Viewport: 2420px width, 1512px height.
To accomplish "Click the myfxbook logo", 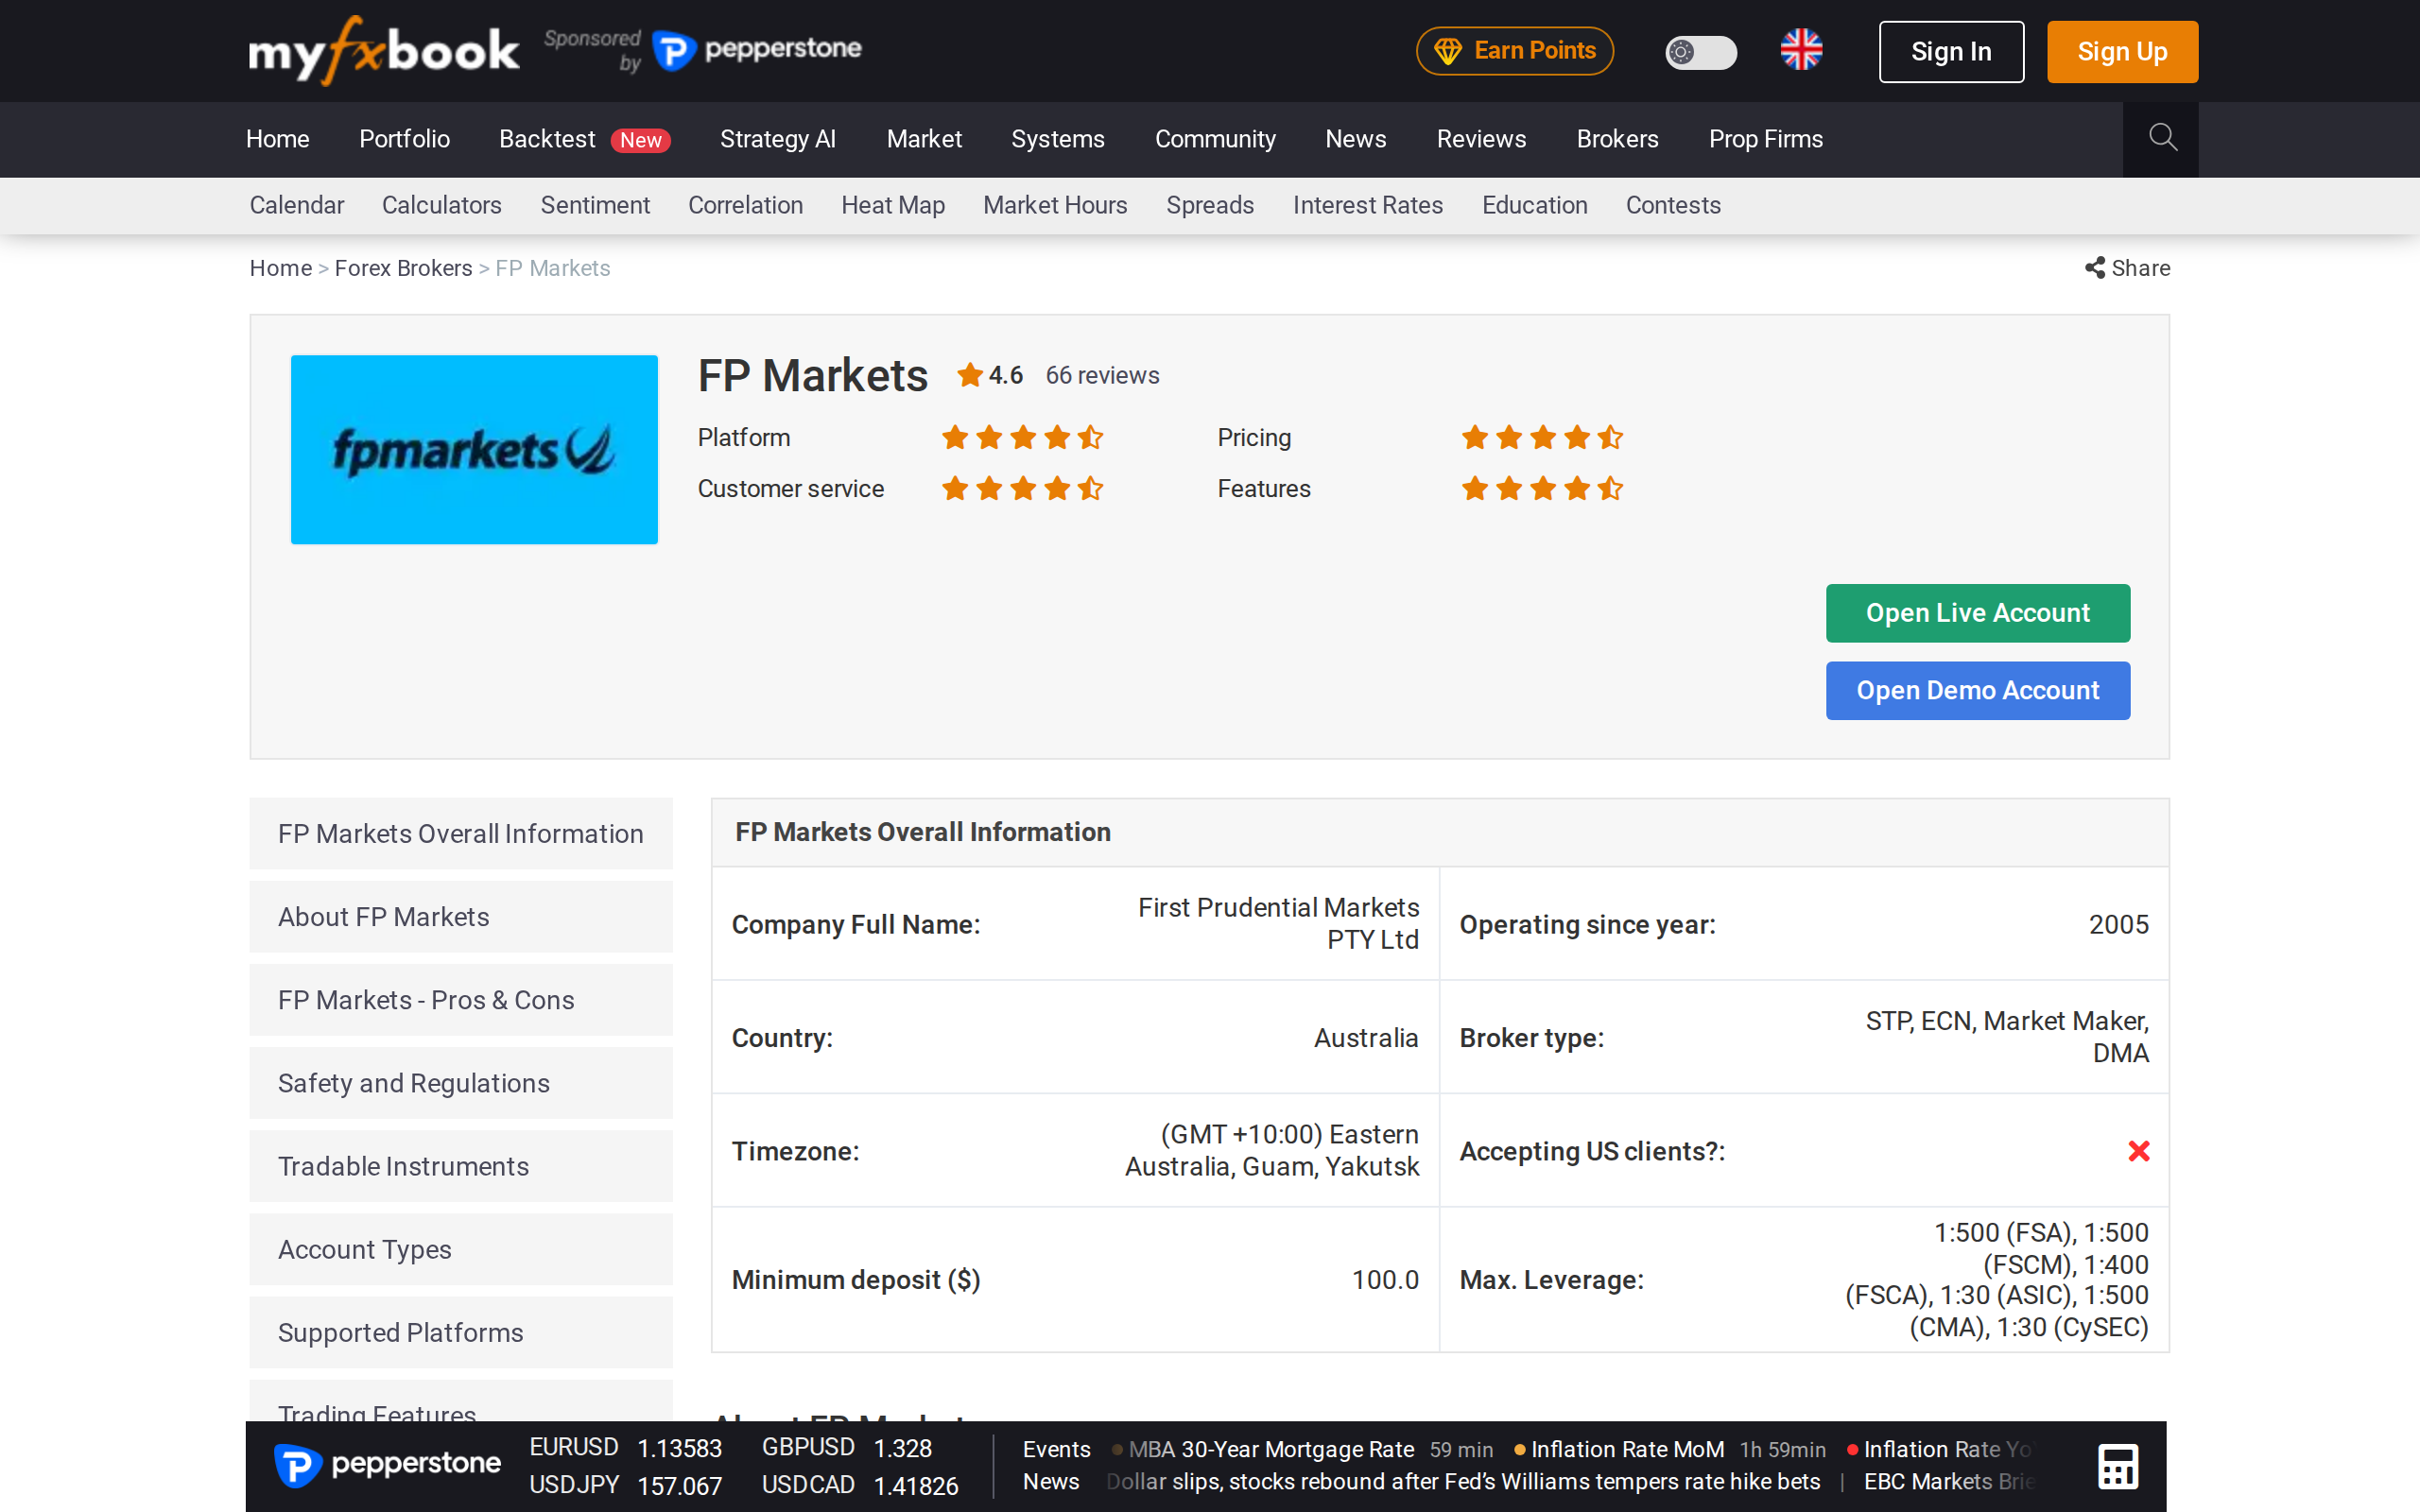I will coord(384,50).
